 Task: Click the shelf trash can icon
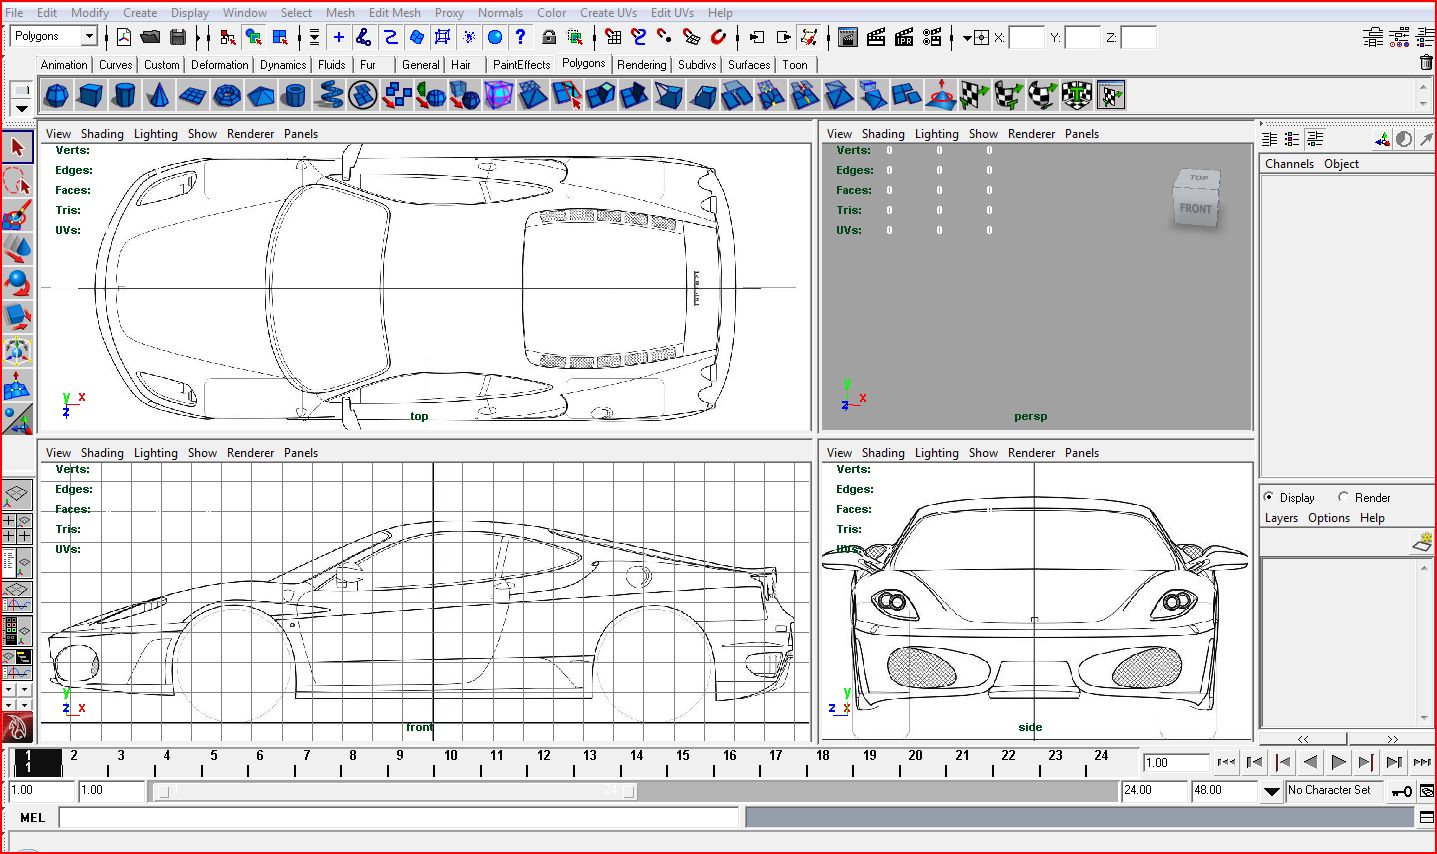[x=1426, y=63]
